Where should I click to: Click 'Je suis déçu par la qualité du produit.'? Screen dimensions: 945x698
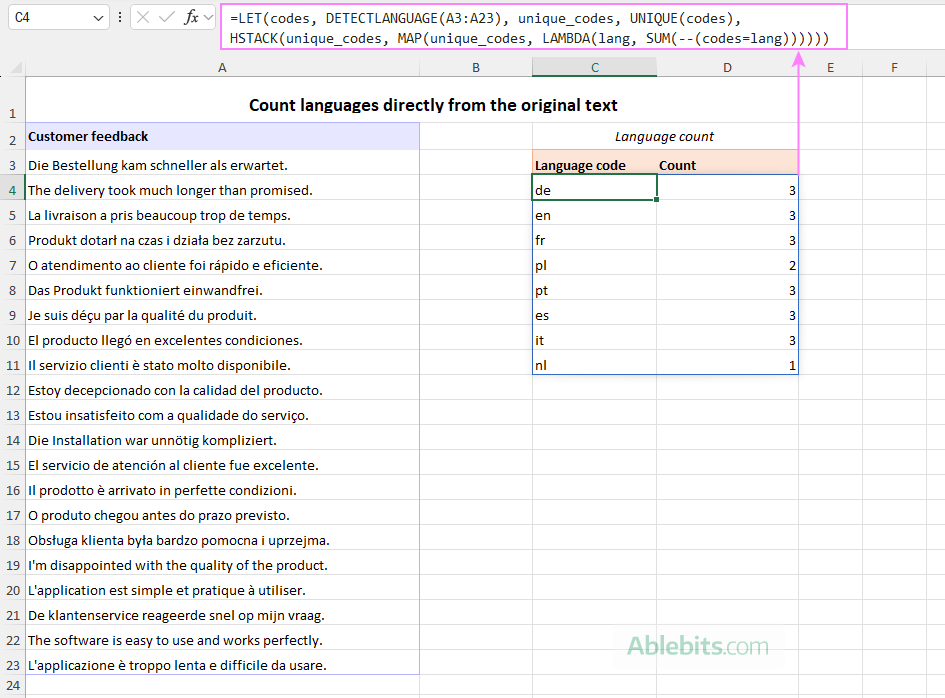pos(142,315)
